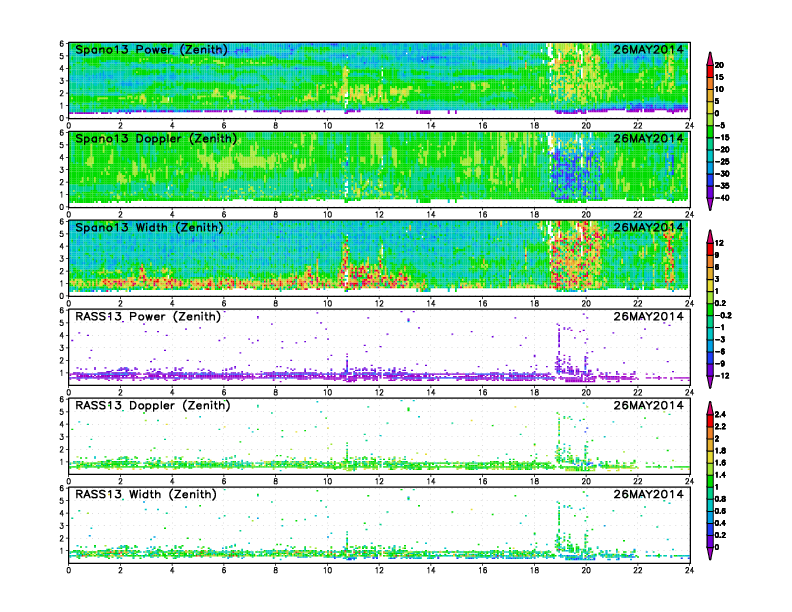
Task: Click the "RASS13 Doppler (Zenith)" panel title
Action: 153,405
